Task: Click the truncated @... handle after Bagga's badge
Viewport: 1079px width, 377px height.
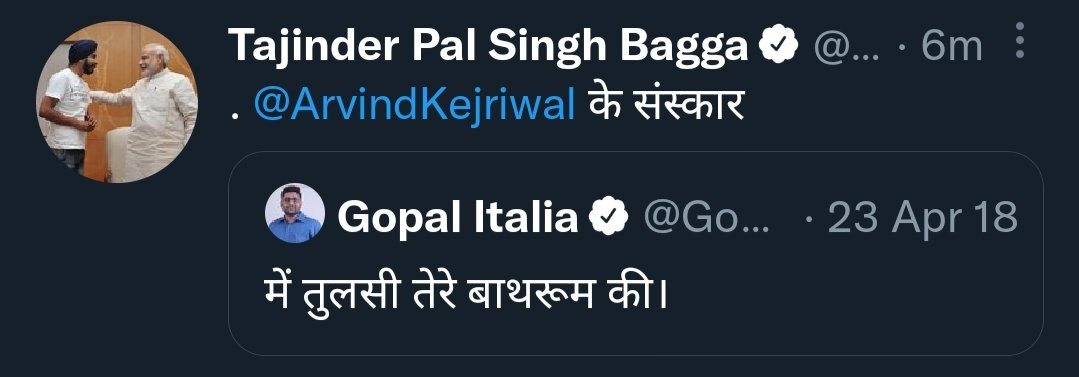Action: (847, 47)
